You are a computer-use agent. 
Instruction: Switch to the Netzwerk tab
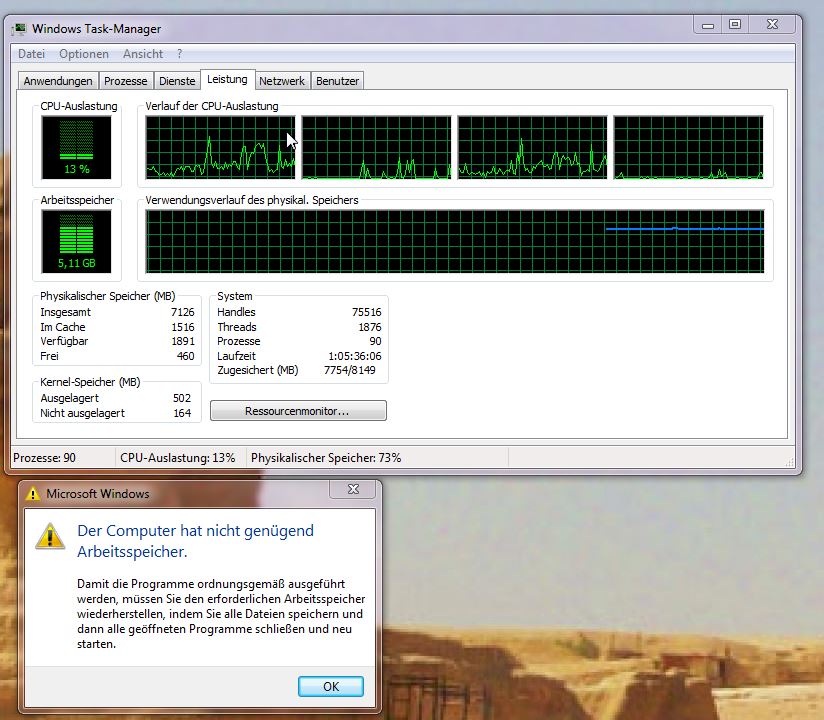(282, 81)
